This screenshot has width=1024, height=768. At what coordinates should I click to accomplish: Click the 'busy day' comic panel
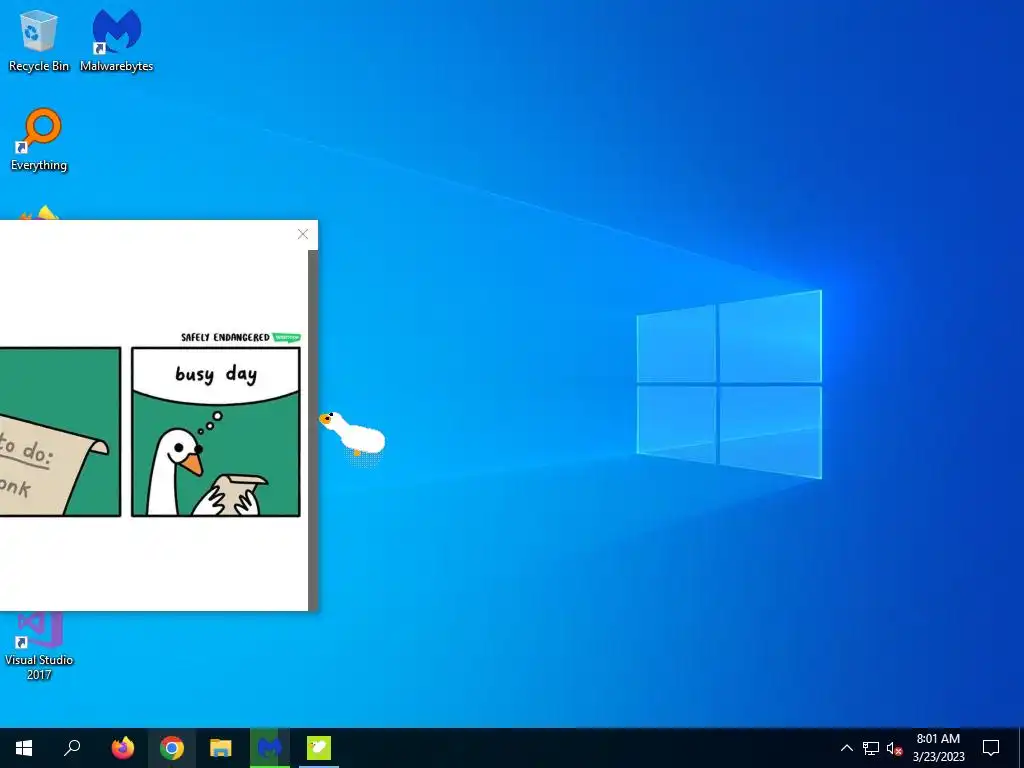tap(216, 432)
